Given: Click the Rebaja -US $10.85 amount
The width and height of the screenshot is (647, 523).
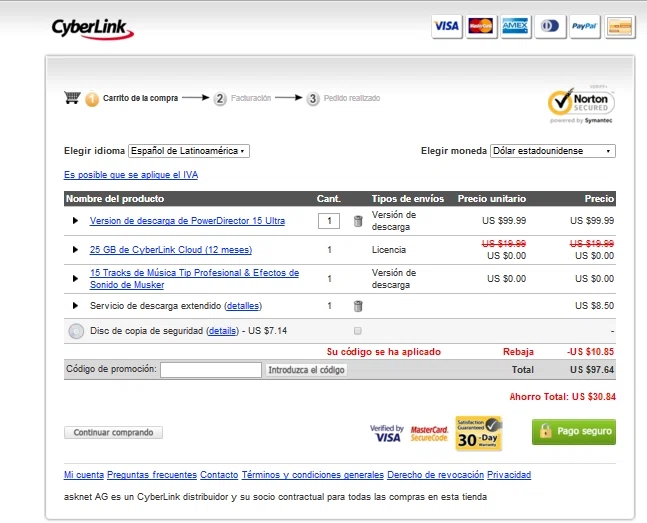Looking at the screenshot, I should point(590,352).
